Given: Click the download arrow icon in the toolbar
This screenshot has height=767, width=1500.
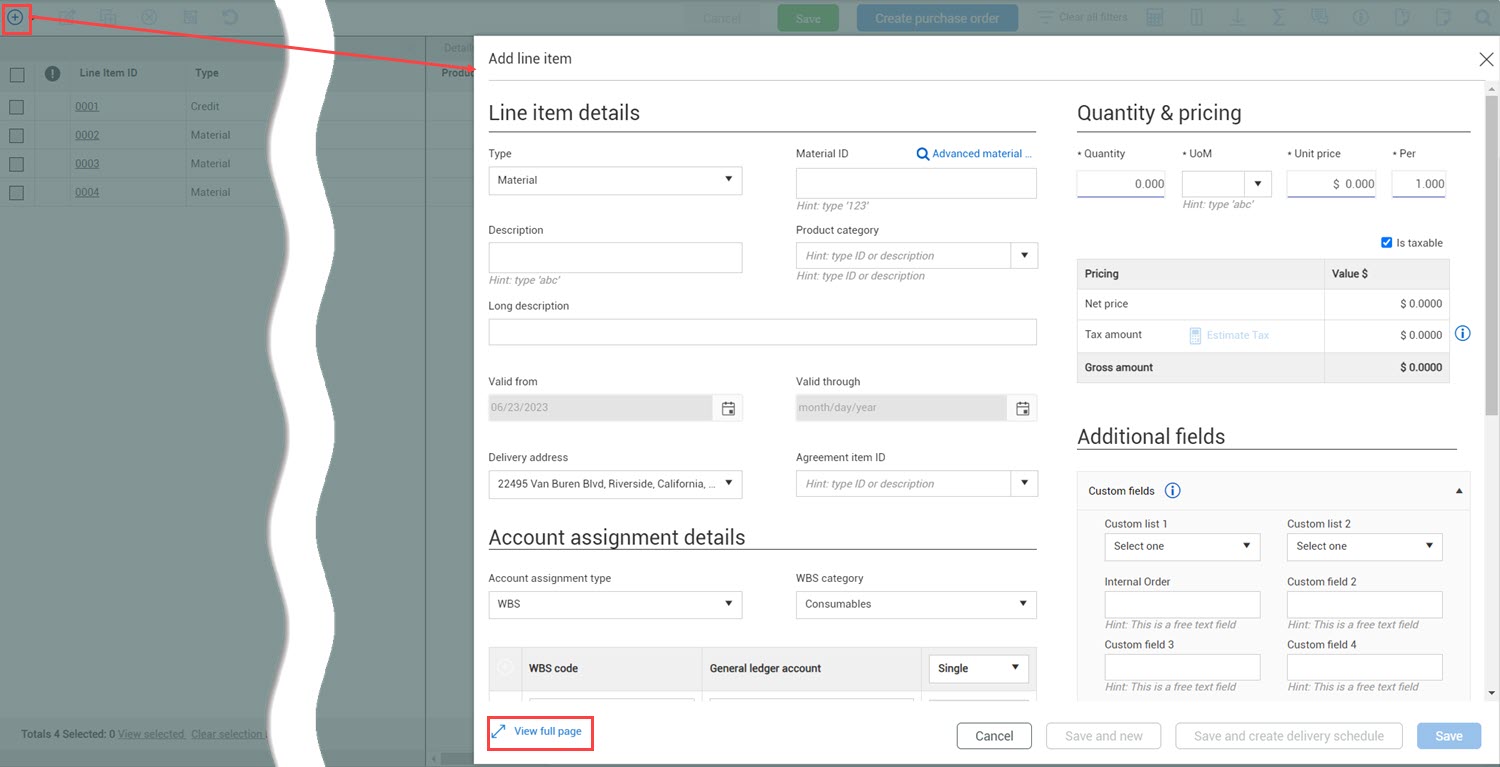Looking at the screenshot, I should pyautogui.click(x=1237, y=17).
